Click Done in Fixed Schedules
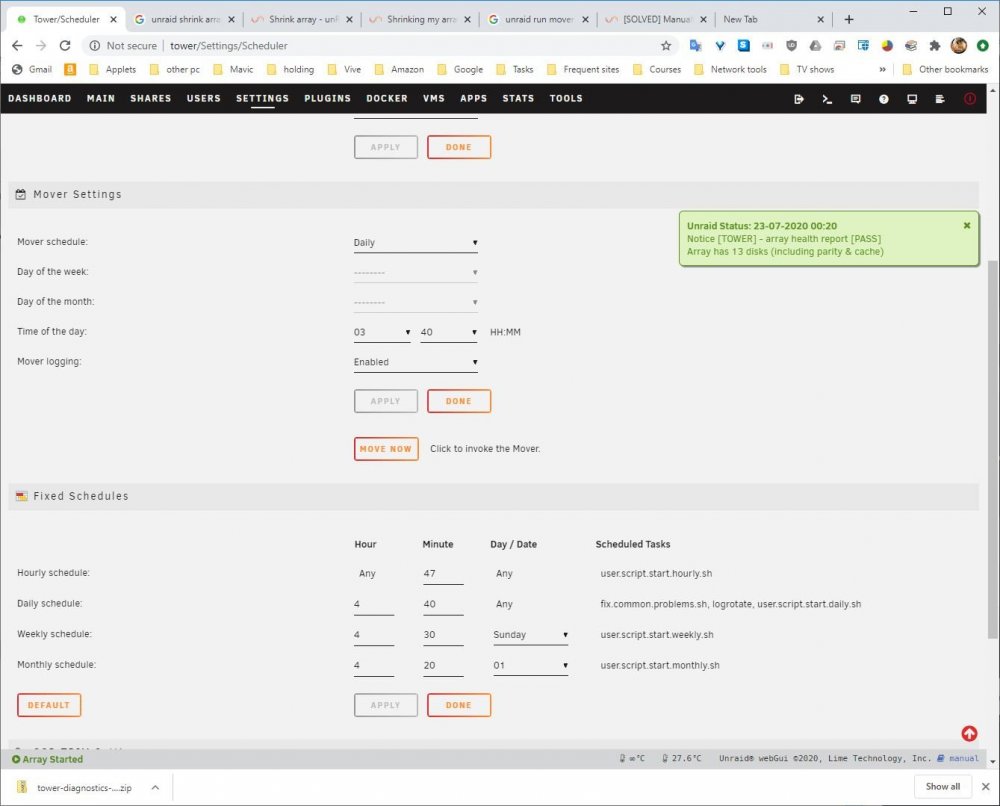 click(459, 705)
